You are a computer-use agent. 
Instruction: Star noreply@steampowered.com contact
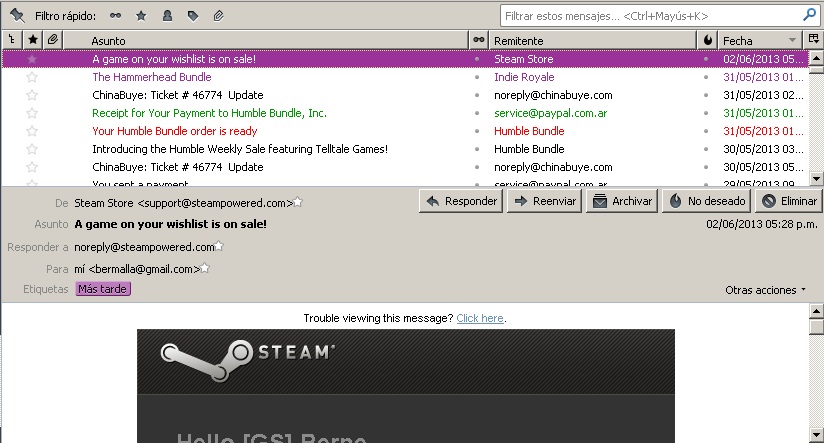click(x=219, y=246)
